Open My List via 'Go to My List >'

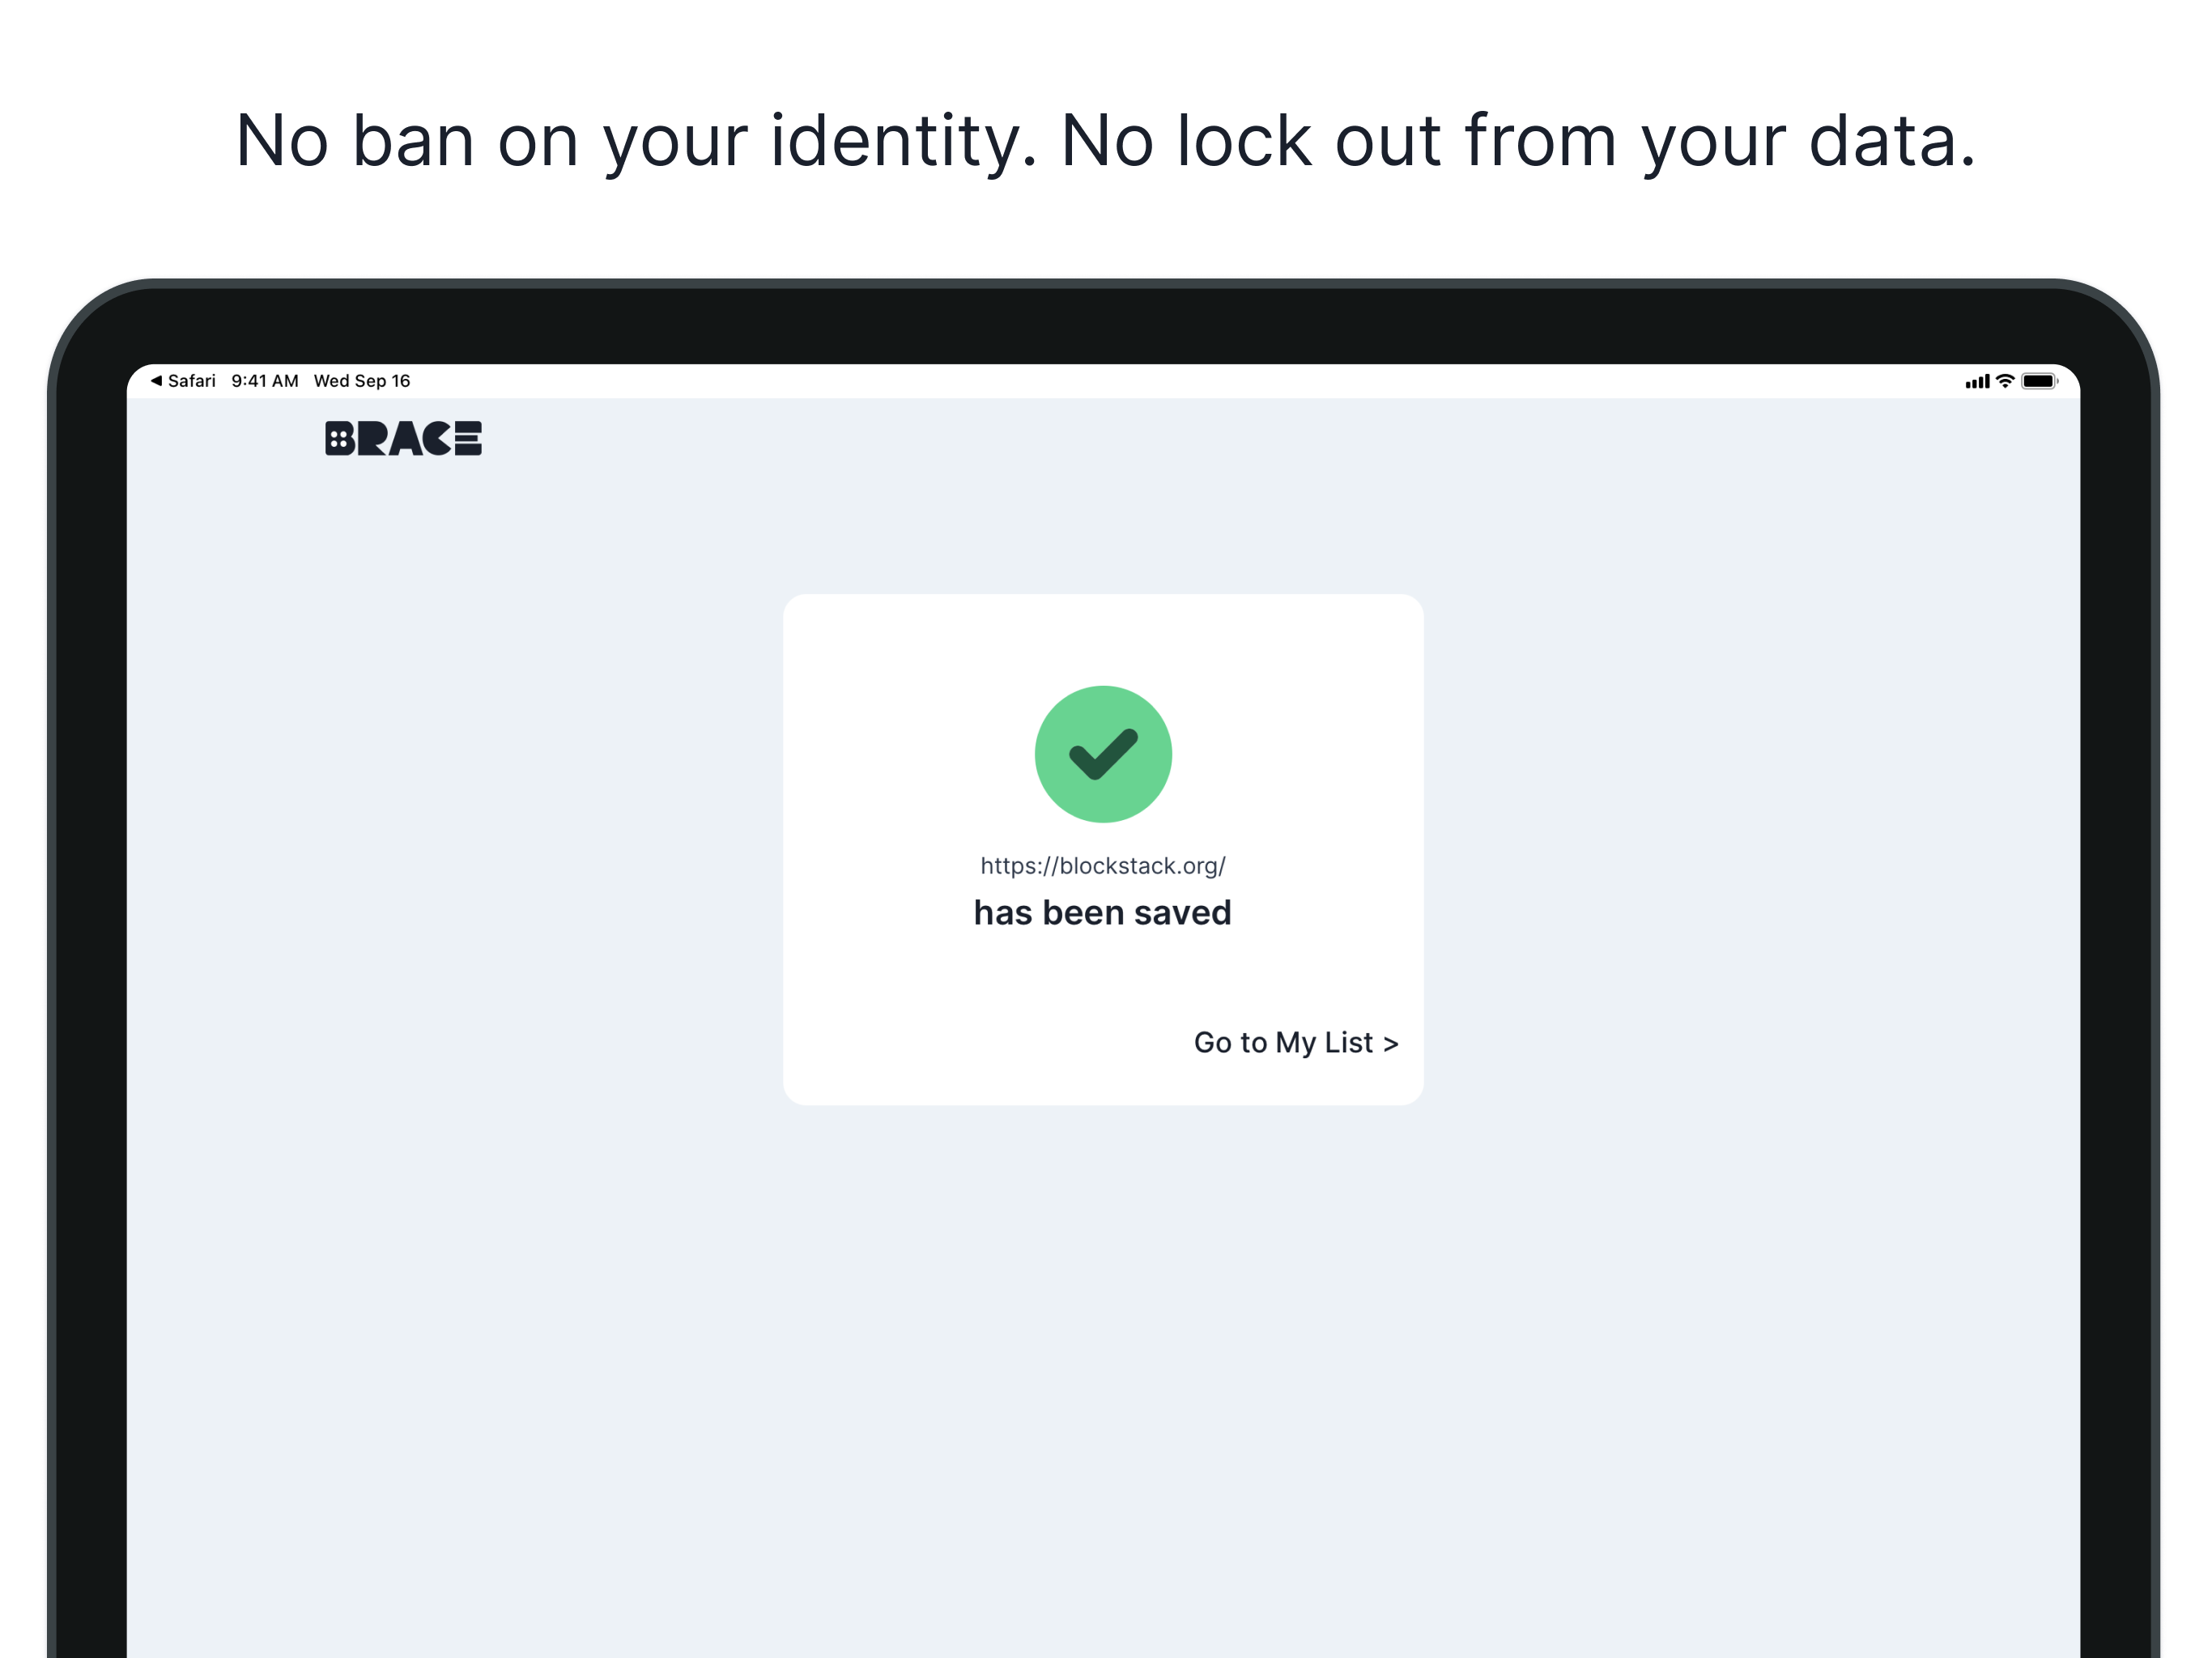(1295, 1042)
